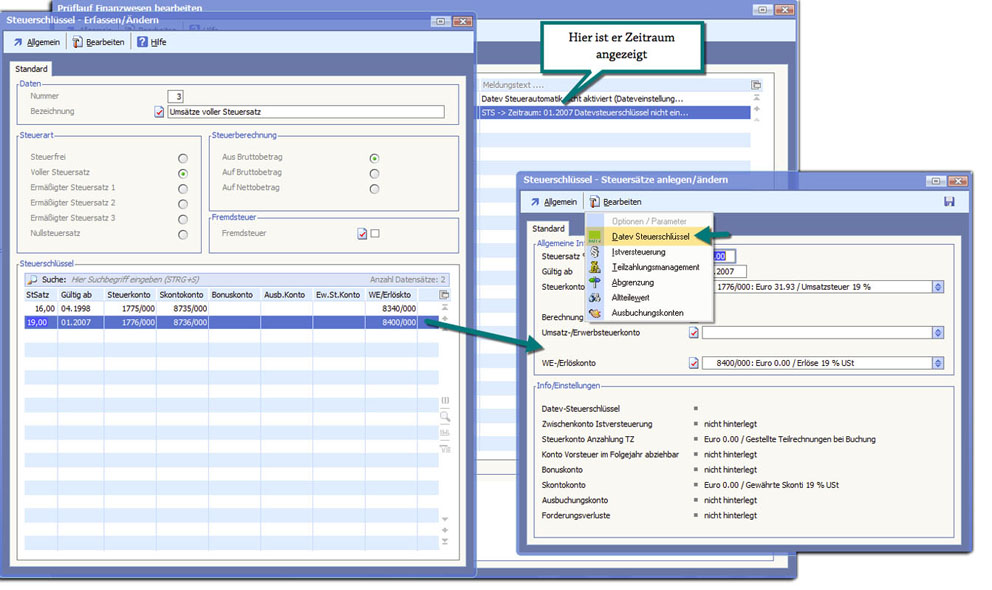The height and width of the screenshot is (590, 992).
Task: Click the Hilfe question mark icon
Action: (x=142, y=42)
